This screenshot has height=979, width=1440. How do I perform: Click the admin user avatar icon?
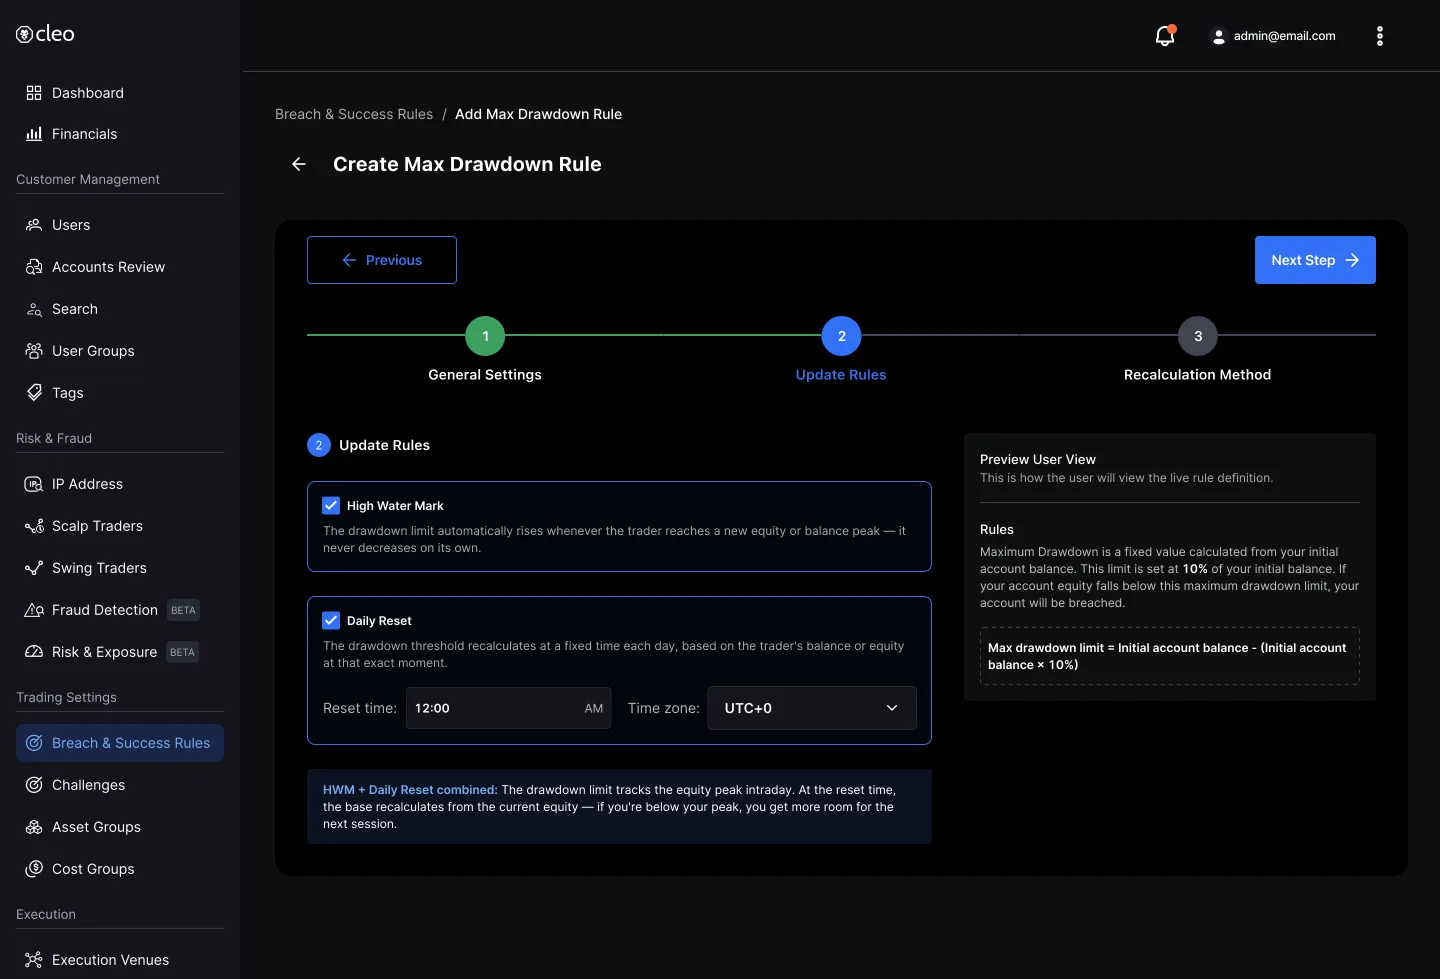[1218, 36]
